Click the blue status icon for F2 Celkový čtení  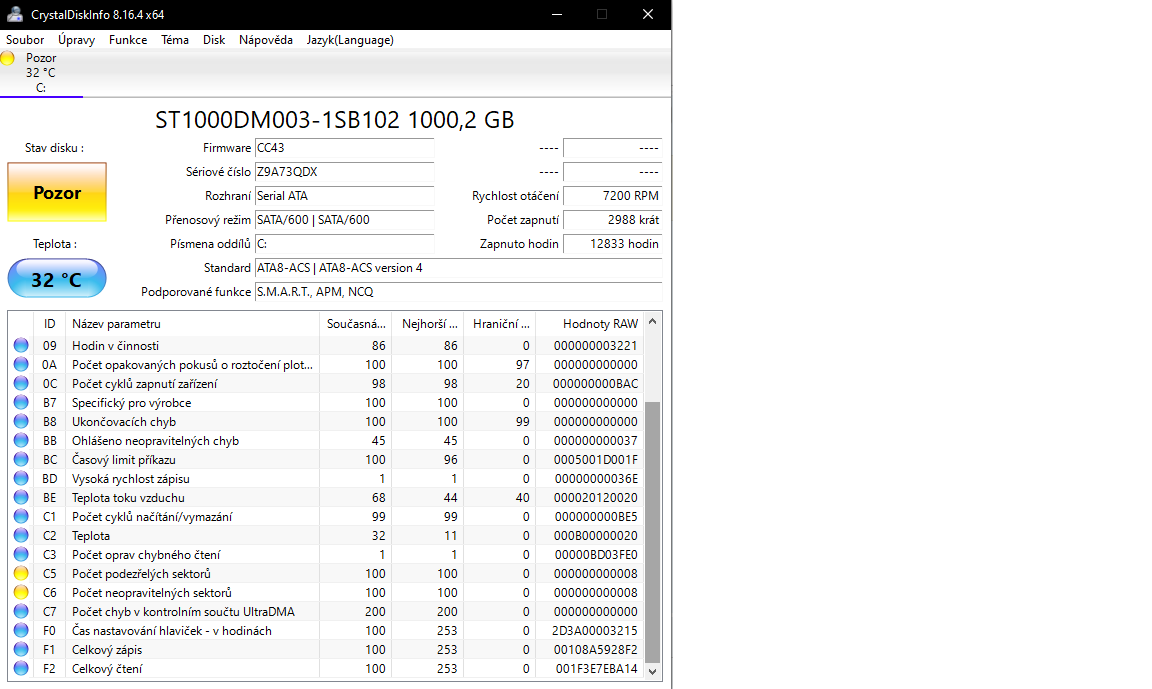click(x=21, y=669)
